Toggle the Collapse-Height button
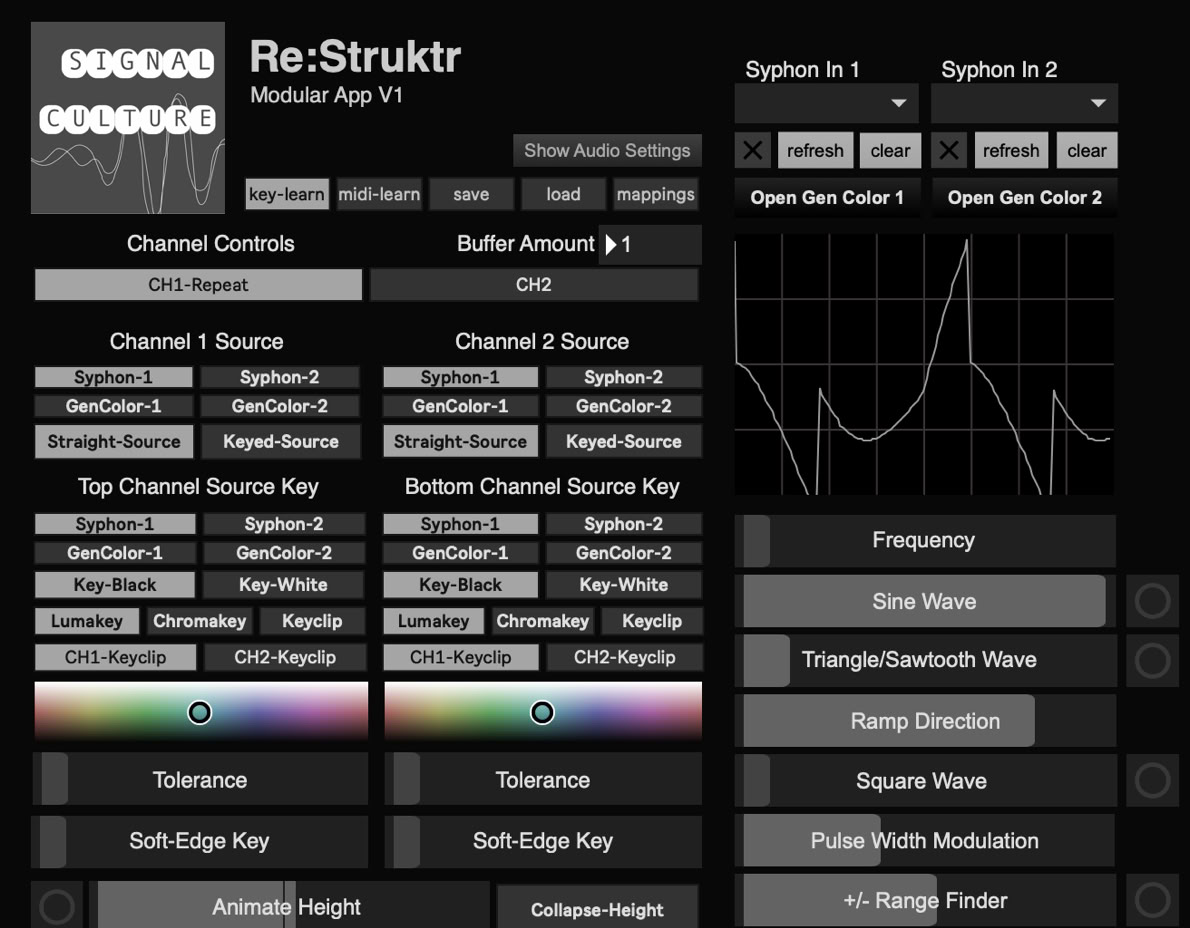The height and width of the screenshot is (928, 1190). 597,909
